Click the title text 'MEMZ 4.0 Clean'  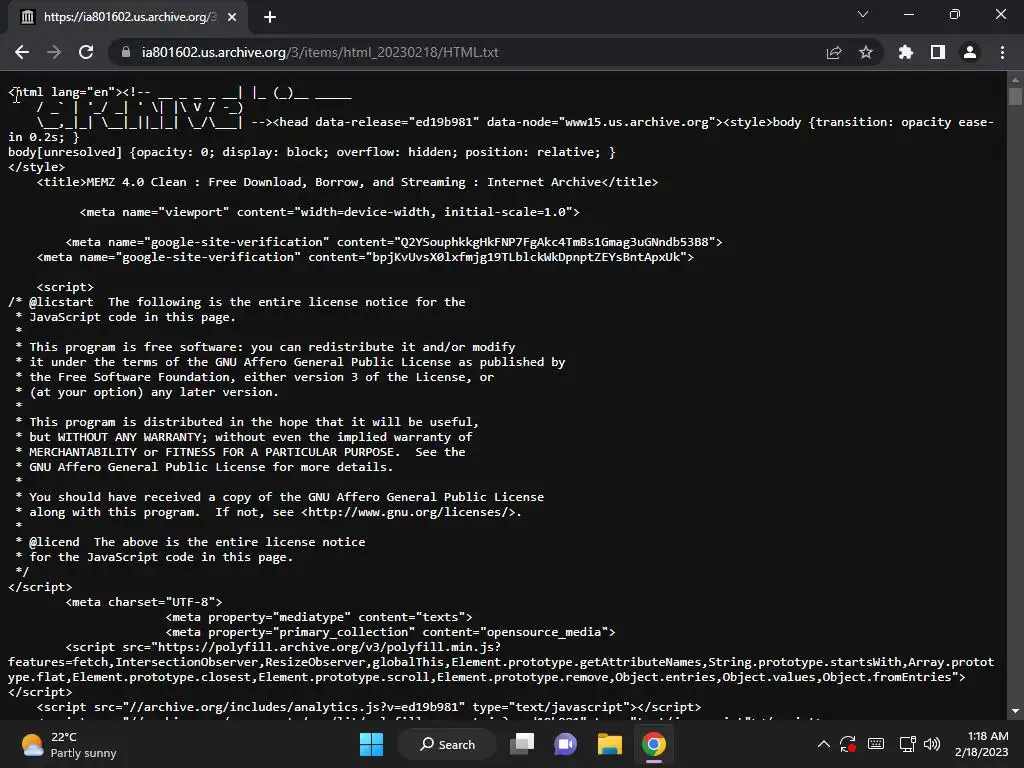tap(136, 182)
